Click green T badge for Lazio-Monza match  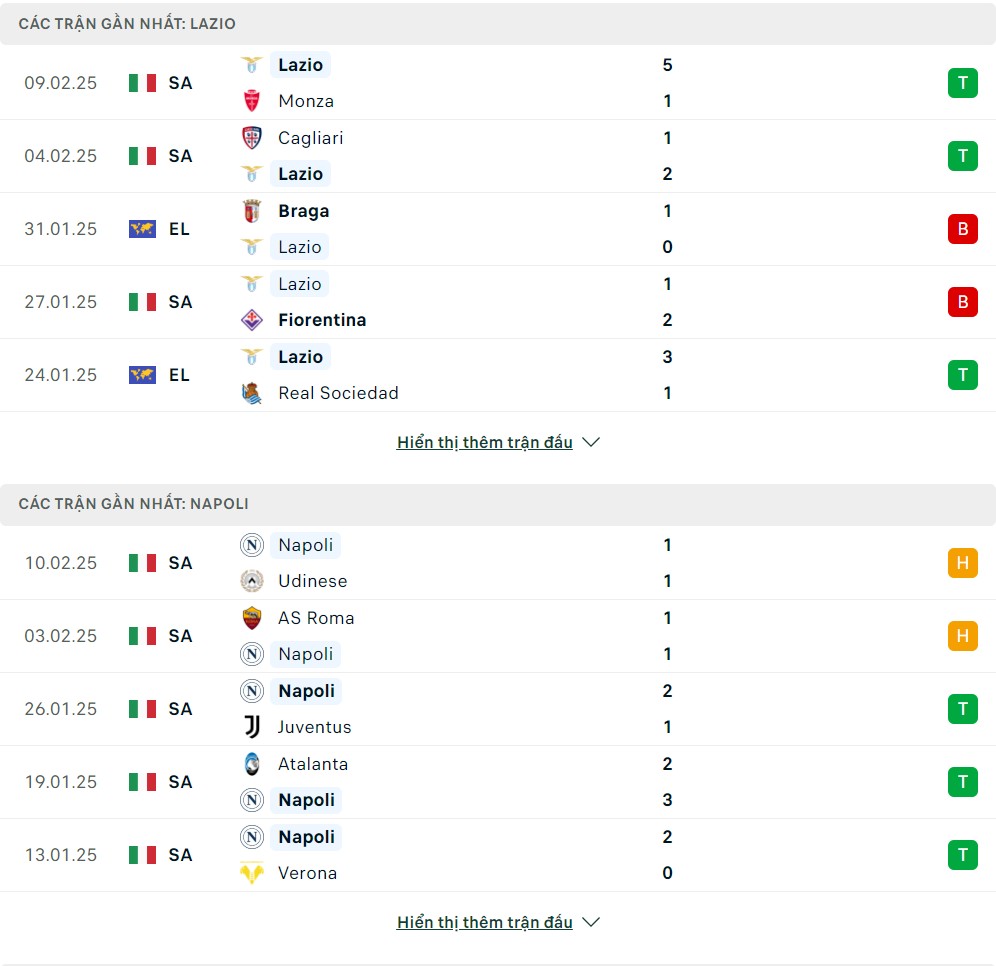962,83
